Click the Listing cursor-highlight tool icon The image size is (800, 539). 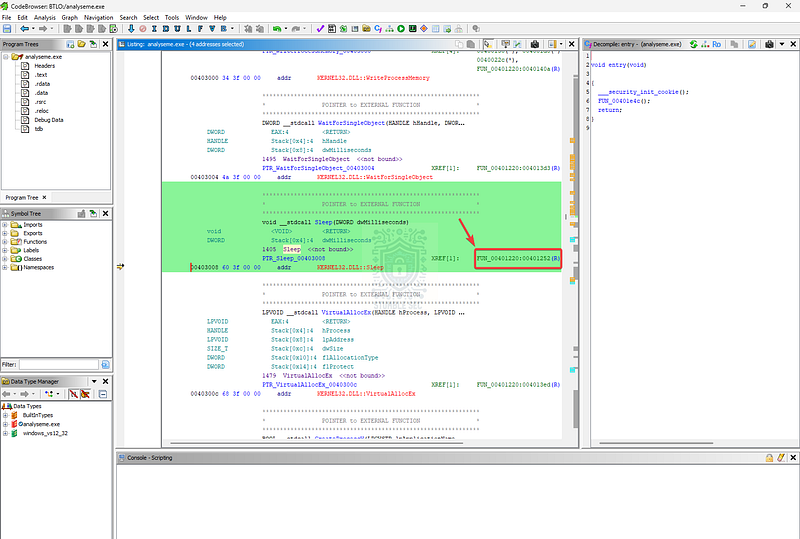[x=488, y=44]
